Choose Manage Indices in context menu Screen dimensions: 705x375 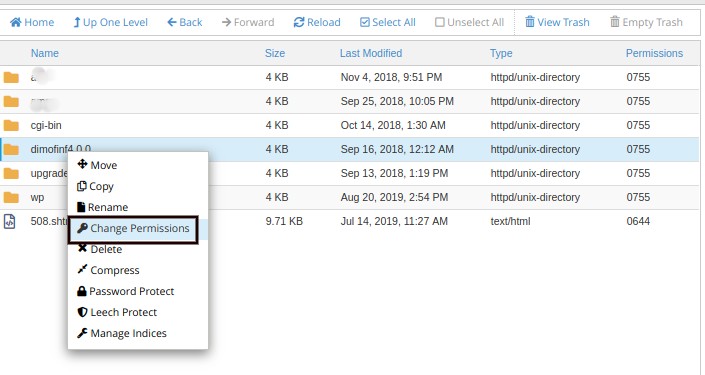click(x=122, y=333)
